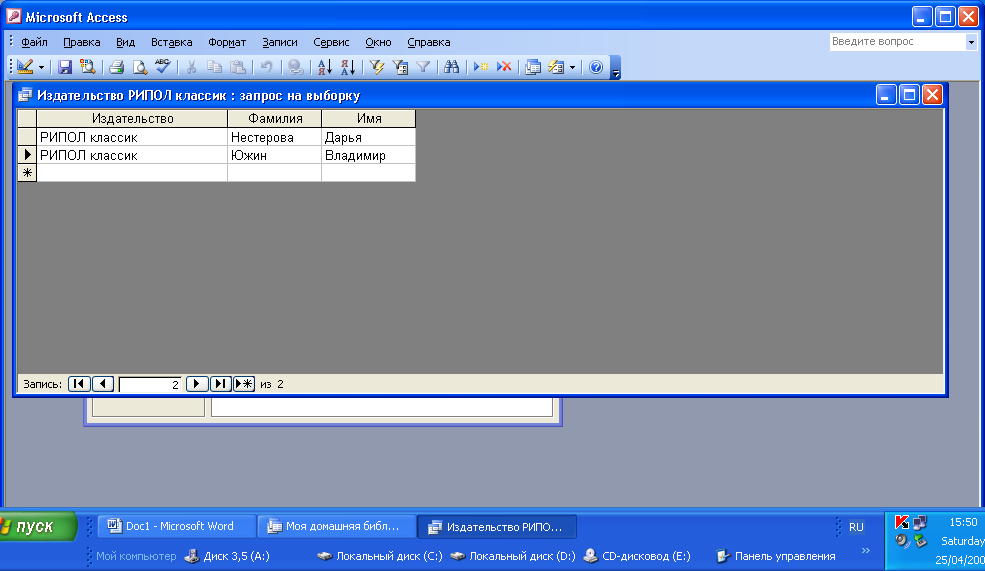Click the File Search icon
The height and width of the screenshot is (571, 985).
tap(87, 67)
